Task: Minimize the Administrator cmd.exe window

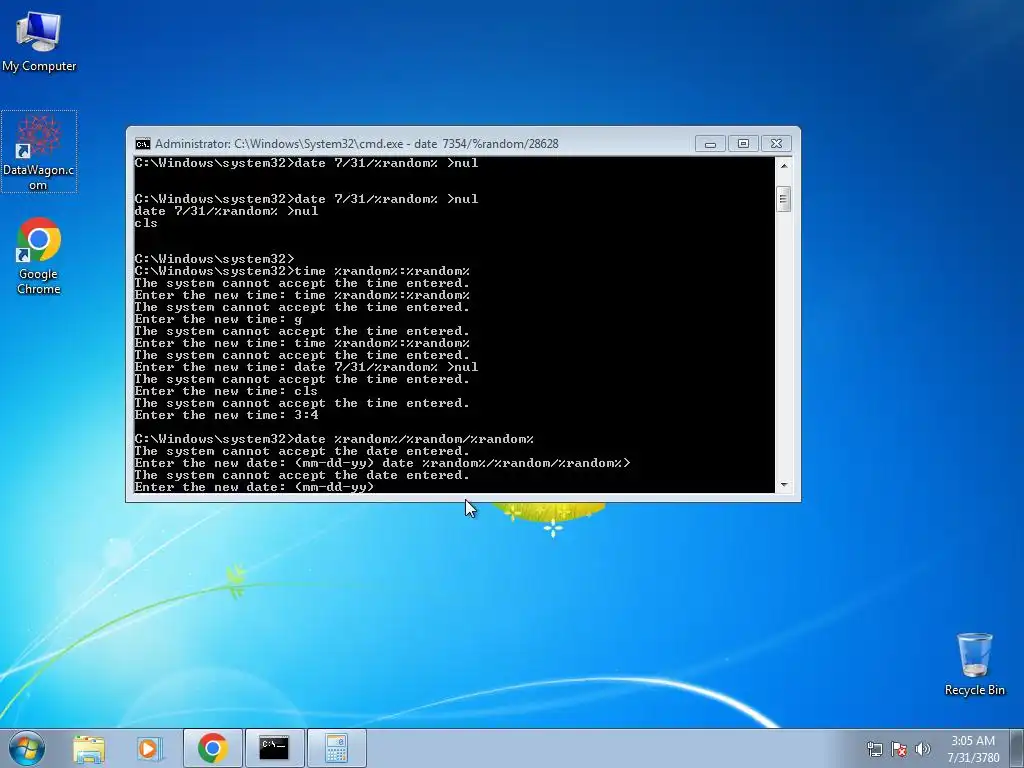Action: 710,144
